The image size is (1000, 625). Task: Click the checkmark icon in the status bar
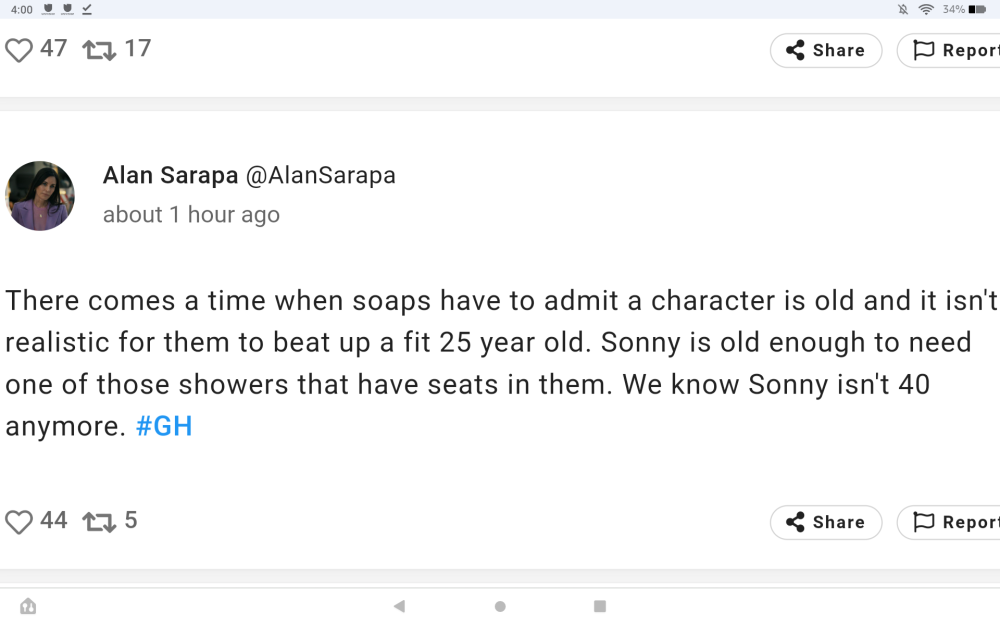click(86, 9)
